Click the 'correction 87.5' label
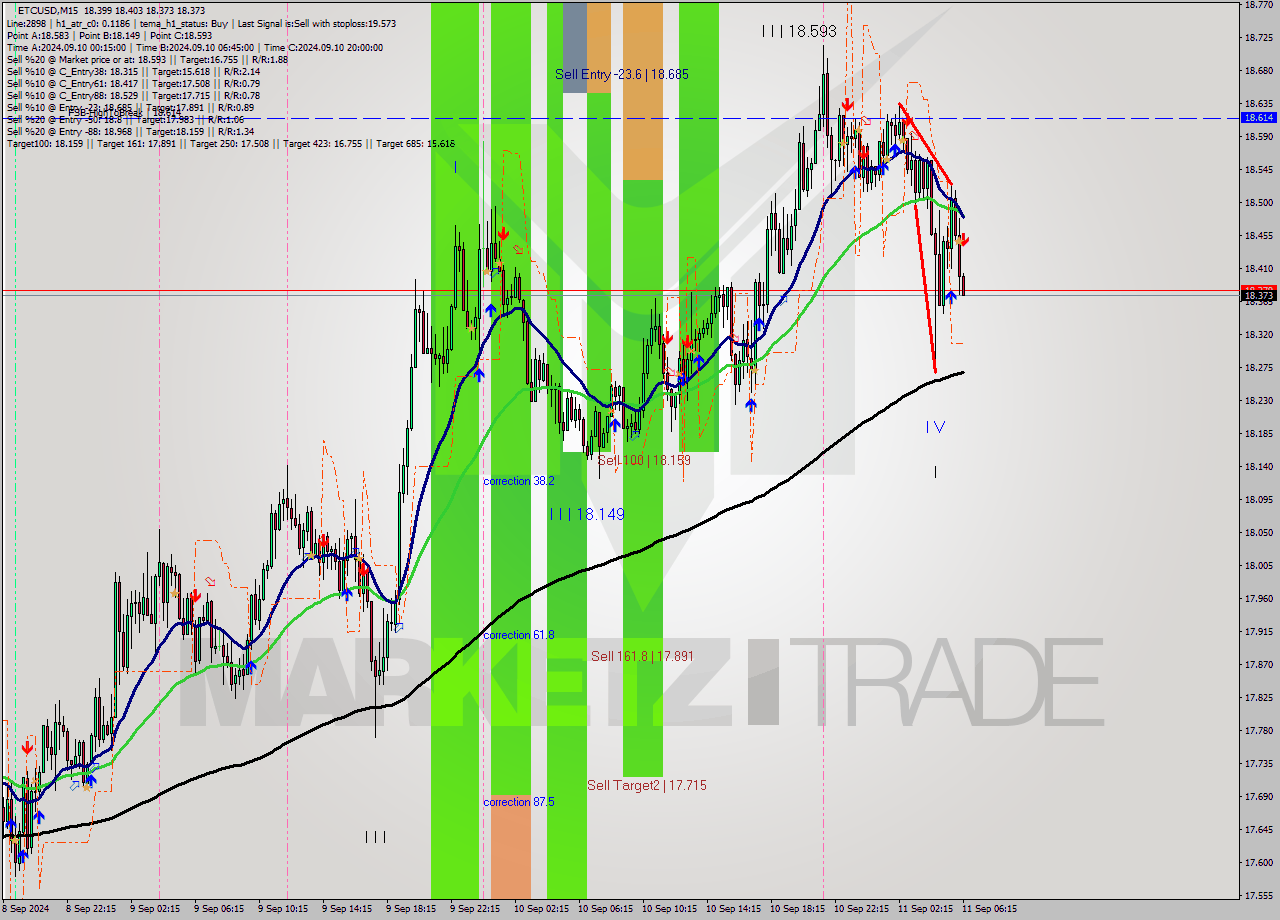This screenshot has height=920, width=1280. pyautogui.click(x=519, y=802)
